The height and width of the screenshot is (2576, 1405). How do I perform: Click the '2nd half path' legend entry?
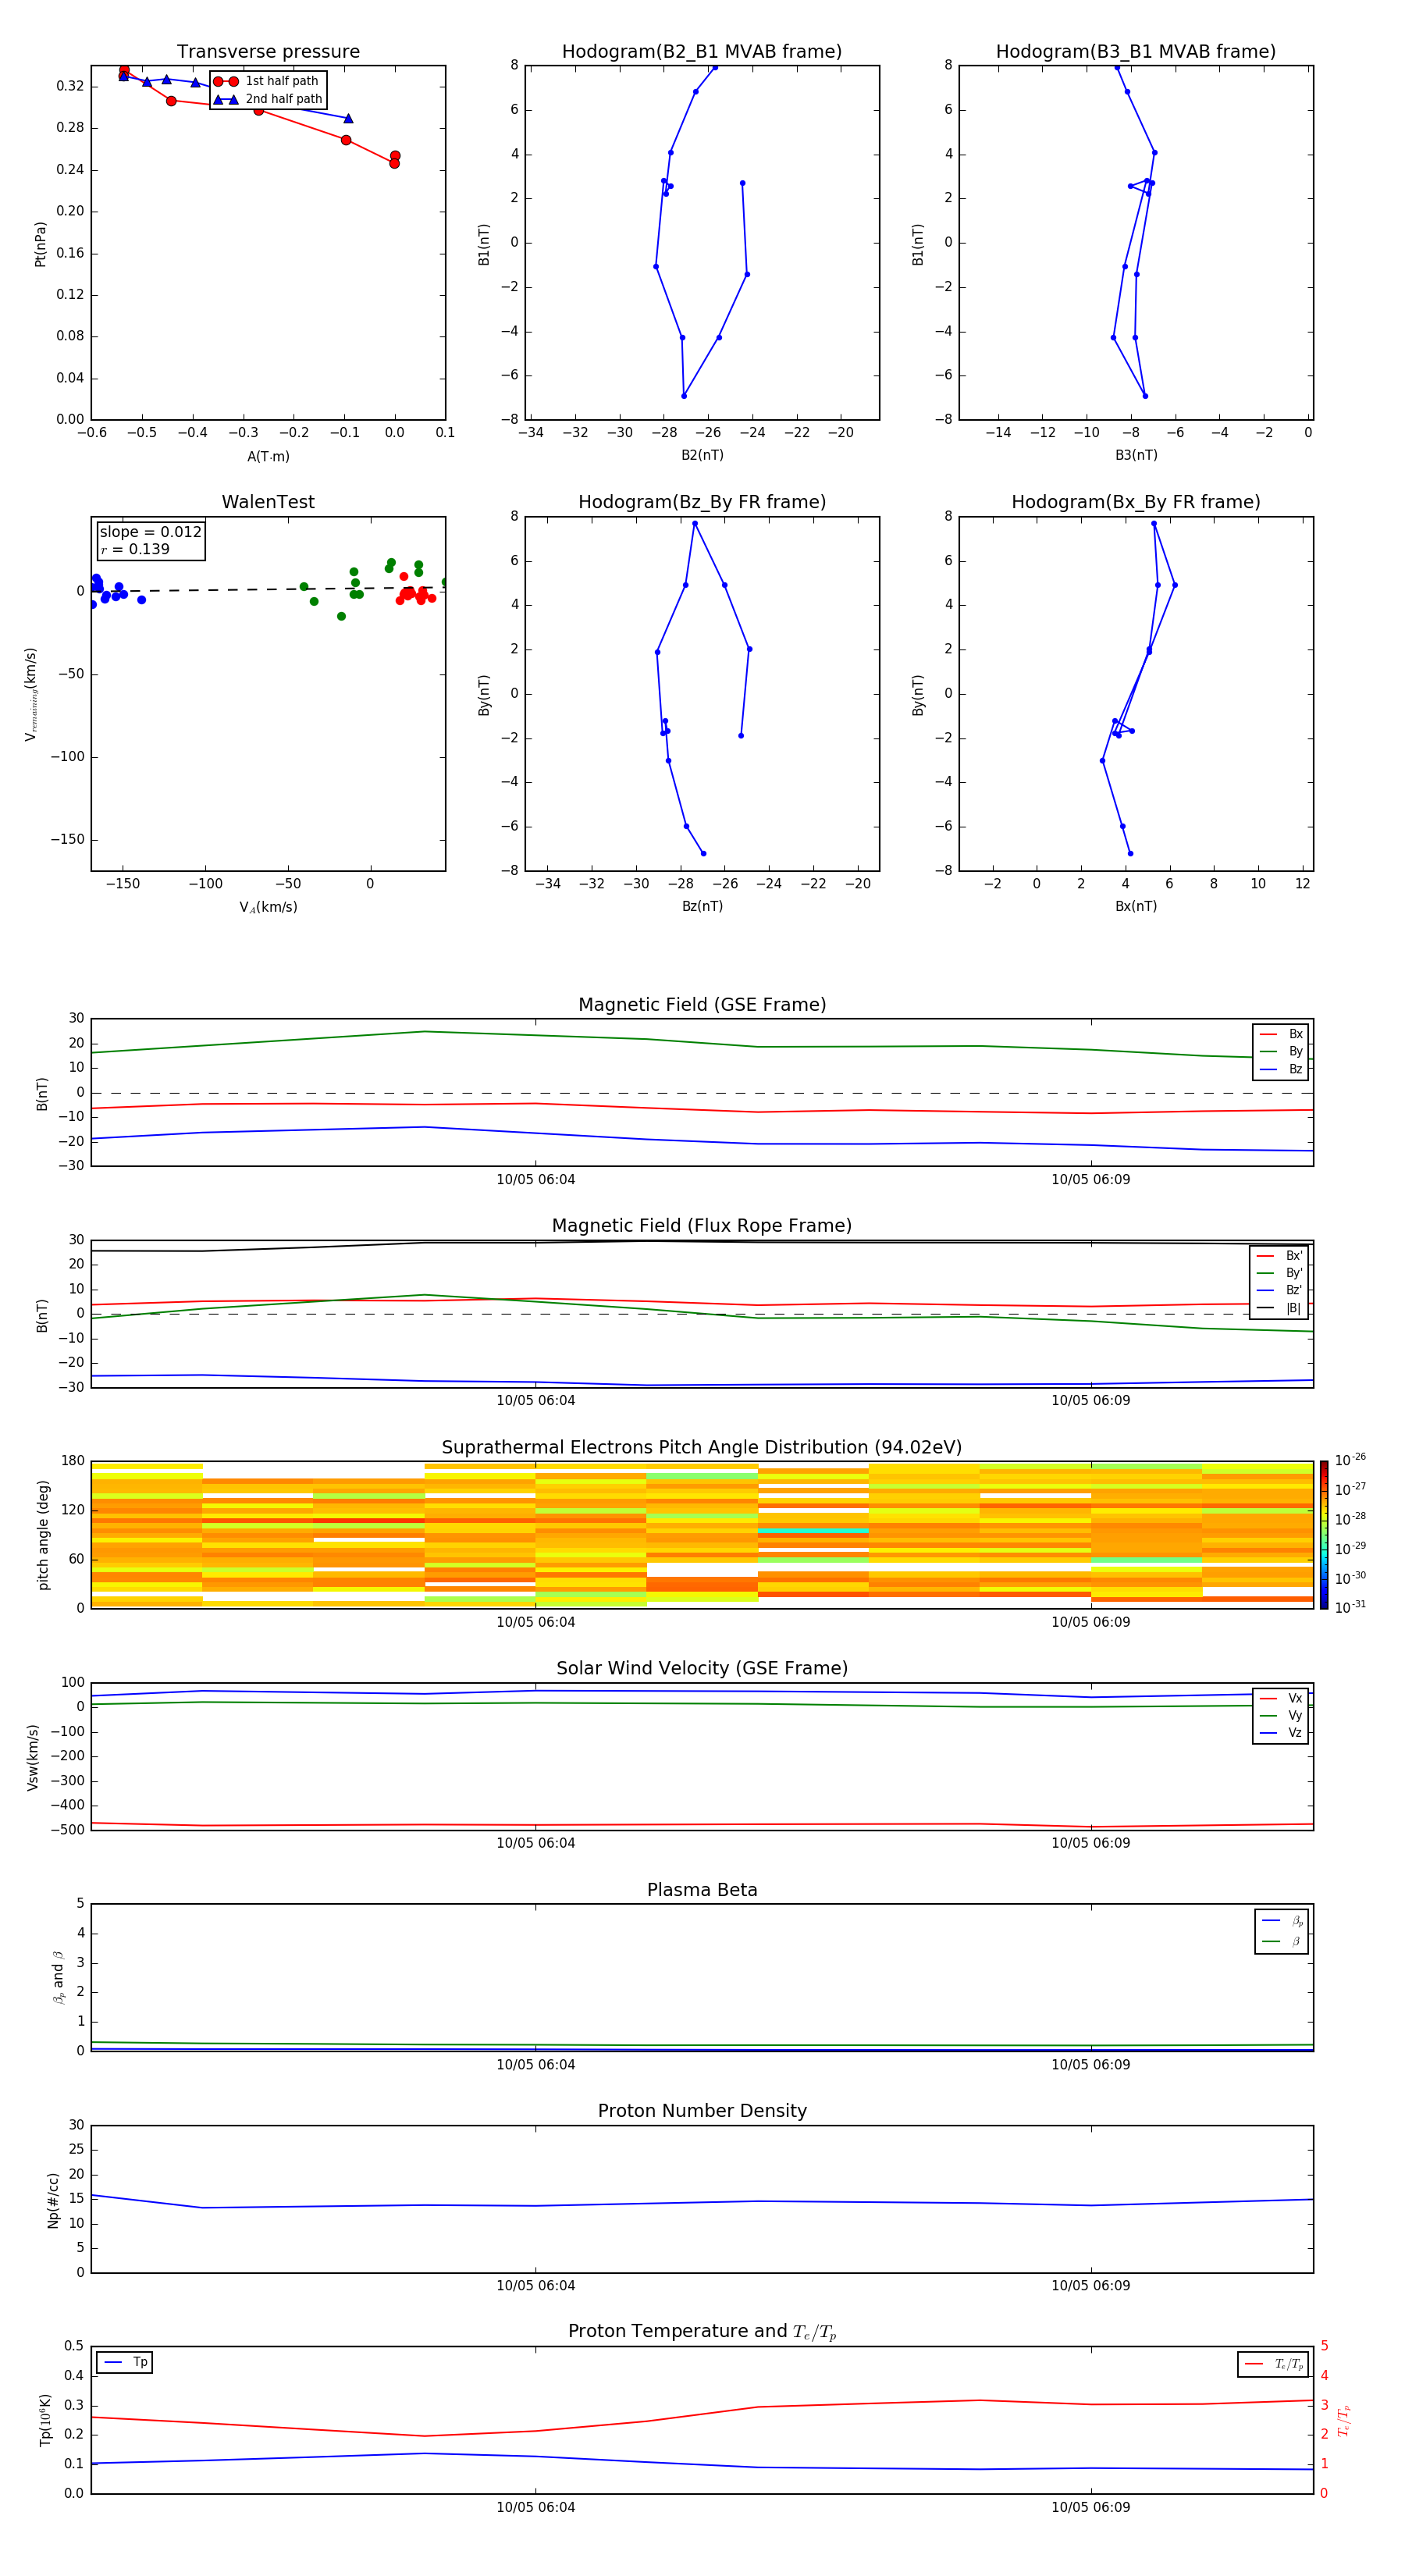click(268, 99)
